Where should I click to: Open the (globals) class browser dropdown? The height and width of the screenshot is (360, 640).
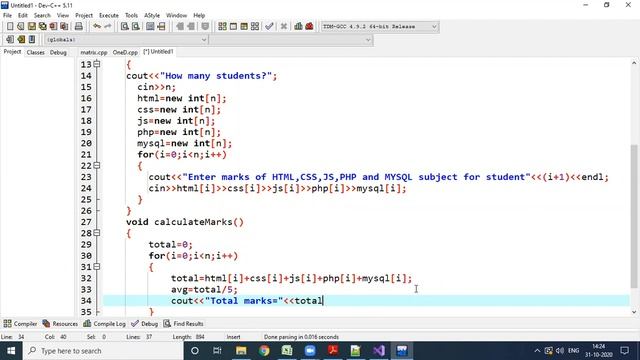click(x=126, y=40)
